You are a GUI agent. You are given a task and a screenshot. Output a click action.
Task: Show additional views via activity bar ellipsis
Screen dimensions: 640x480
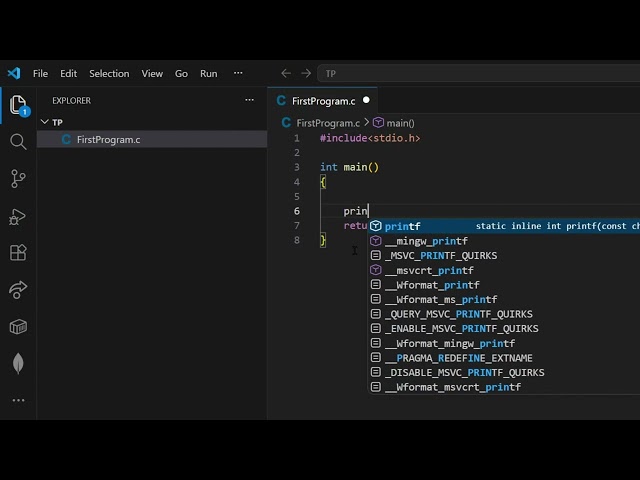pyautogui.click(x=18, y=400)
